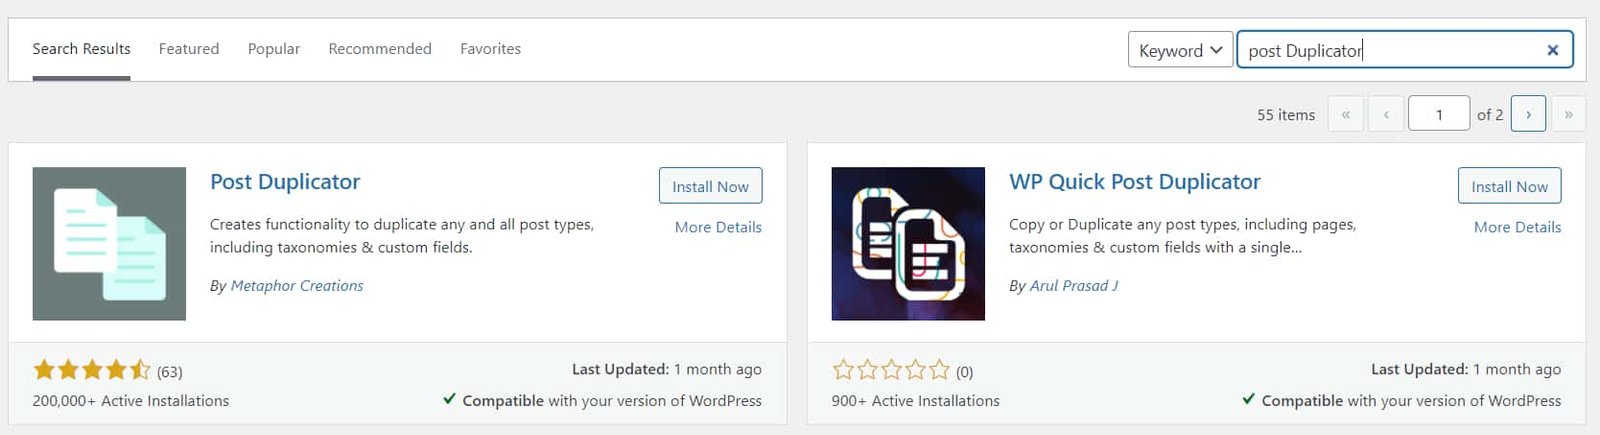Focus the plugin search text box

click(1390, 50)
